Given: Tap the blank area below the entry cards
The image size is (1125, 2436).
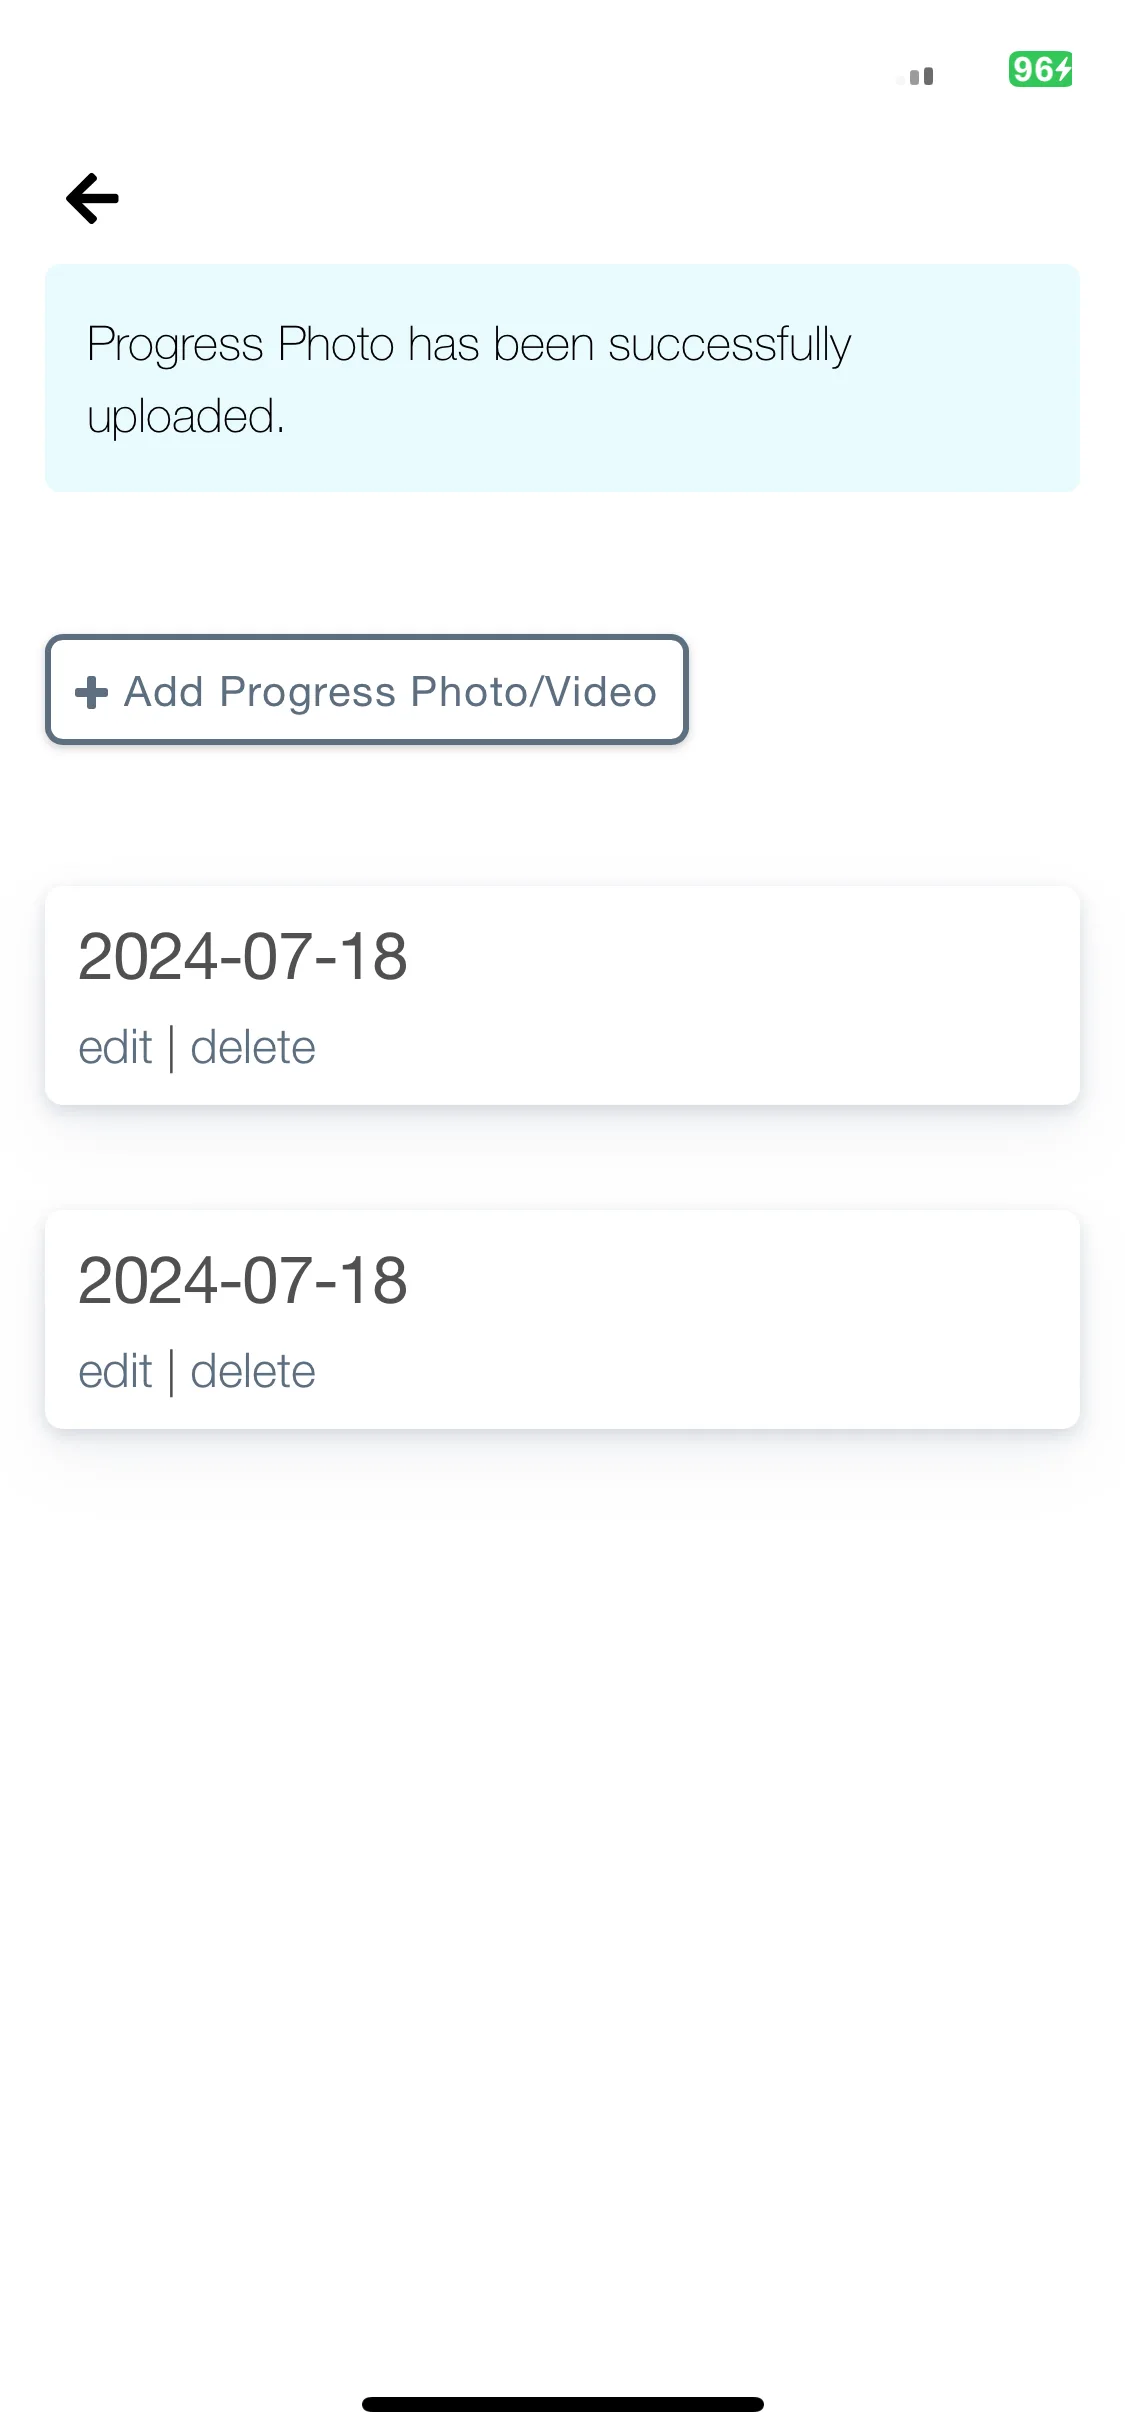Looking at the screenshot, I should 562,1900.
